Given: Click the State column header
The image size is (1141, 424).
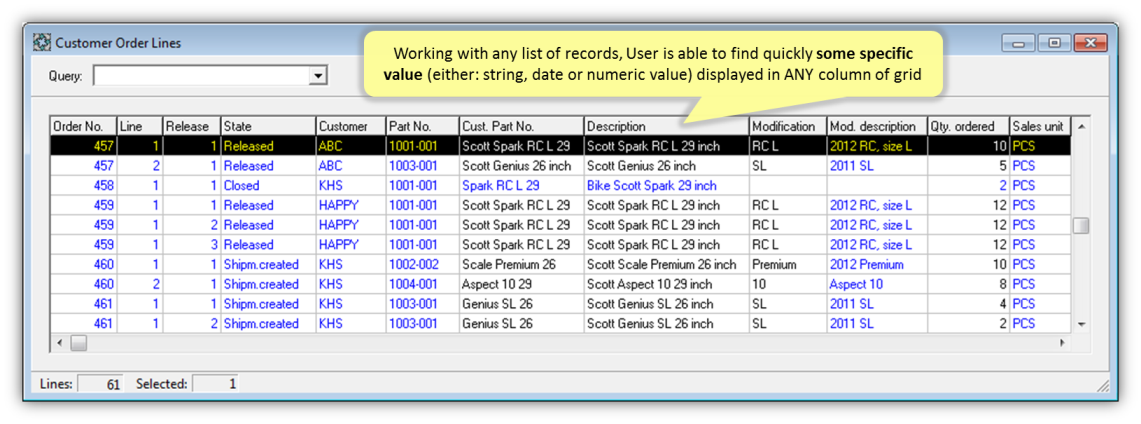Looking at the screenshot, I should [266, 127].
